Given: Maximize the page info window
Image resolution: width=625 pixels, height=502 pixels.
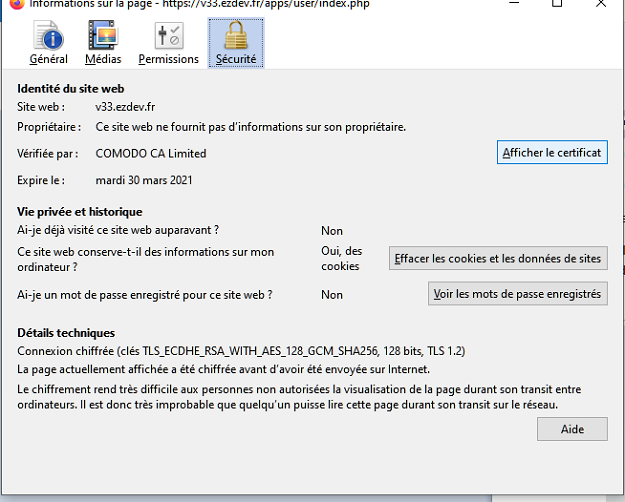Looking at the screenshot, I should click(x=557, y=4).
